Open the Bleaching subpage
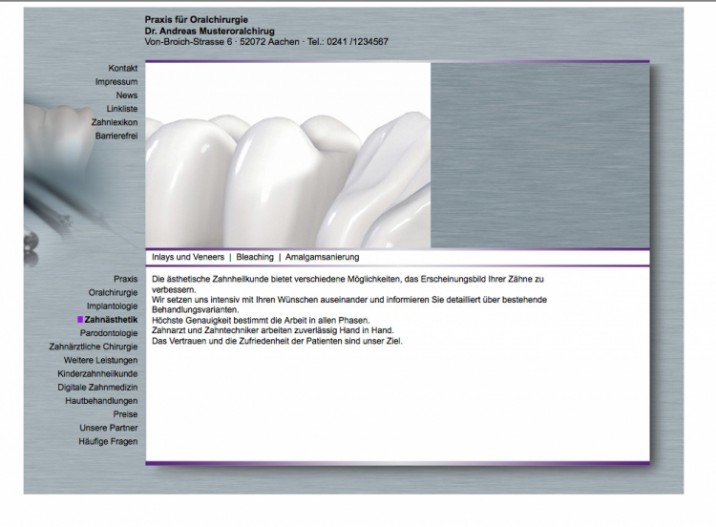Viewport: 716px width, 527px height. [255, 257]
